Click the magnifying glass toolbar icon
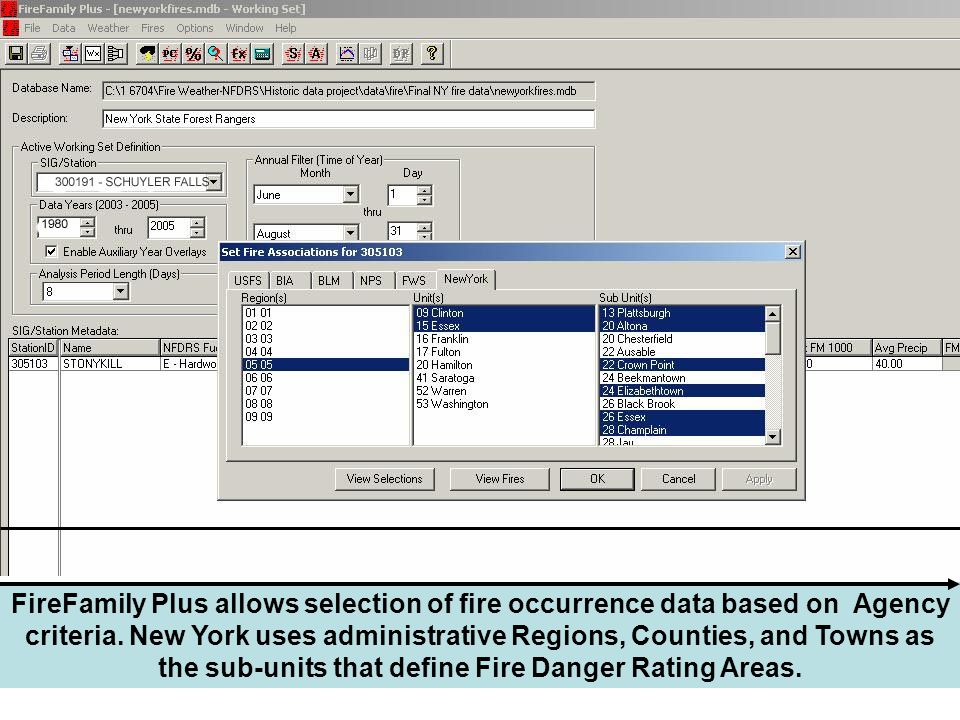Viewport: 960px width, 720px height. pos(216,54)
